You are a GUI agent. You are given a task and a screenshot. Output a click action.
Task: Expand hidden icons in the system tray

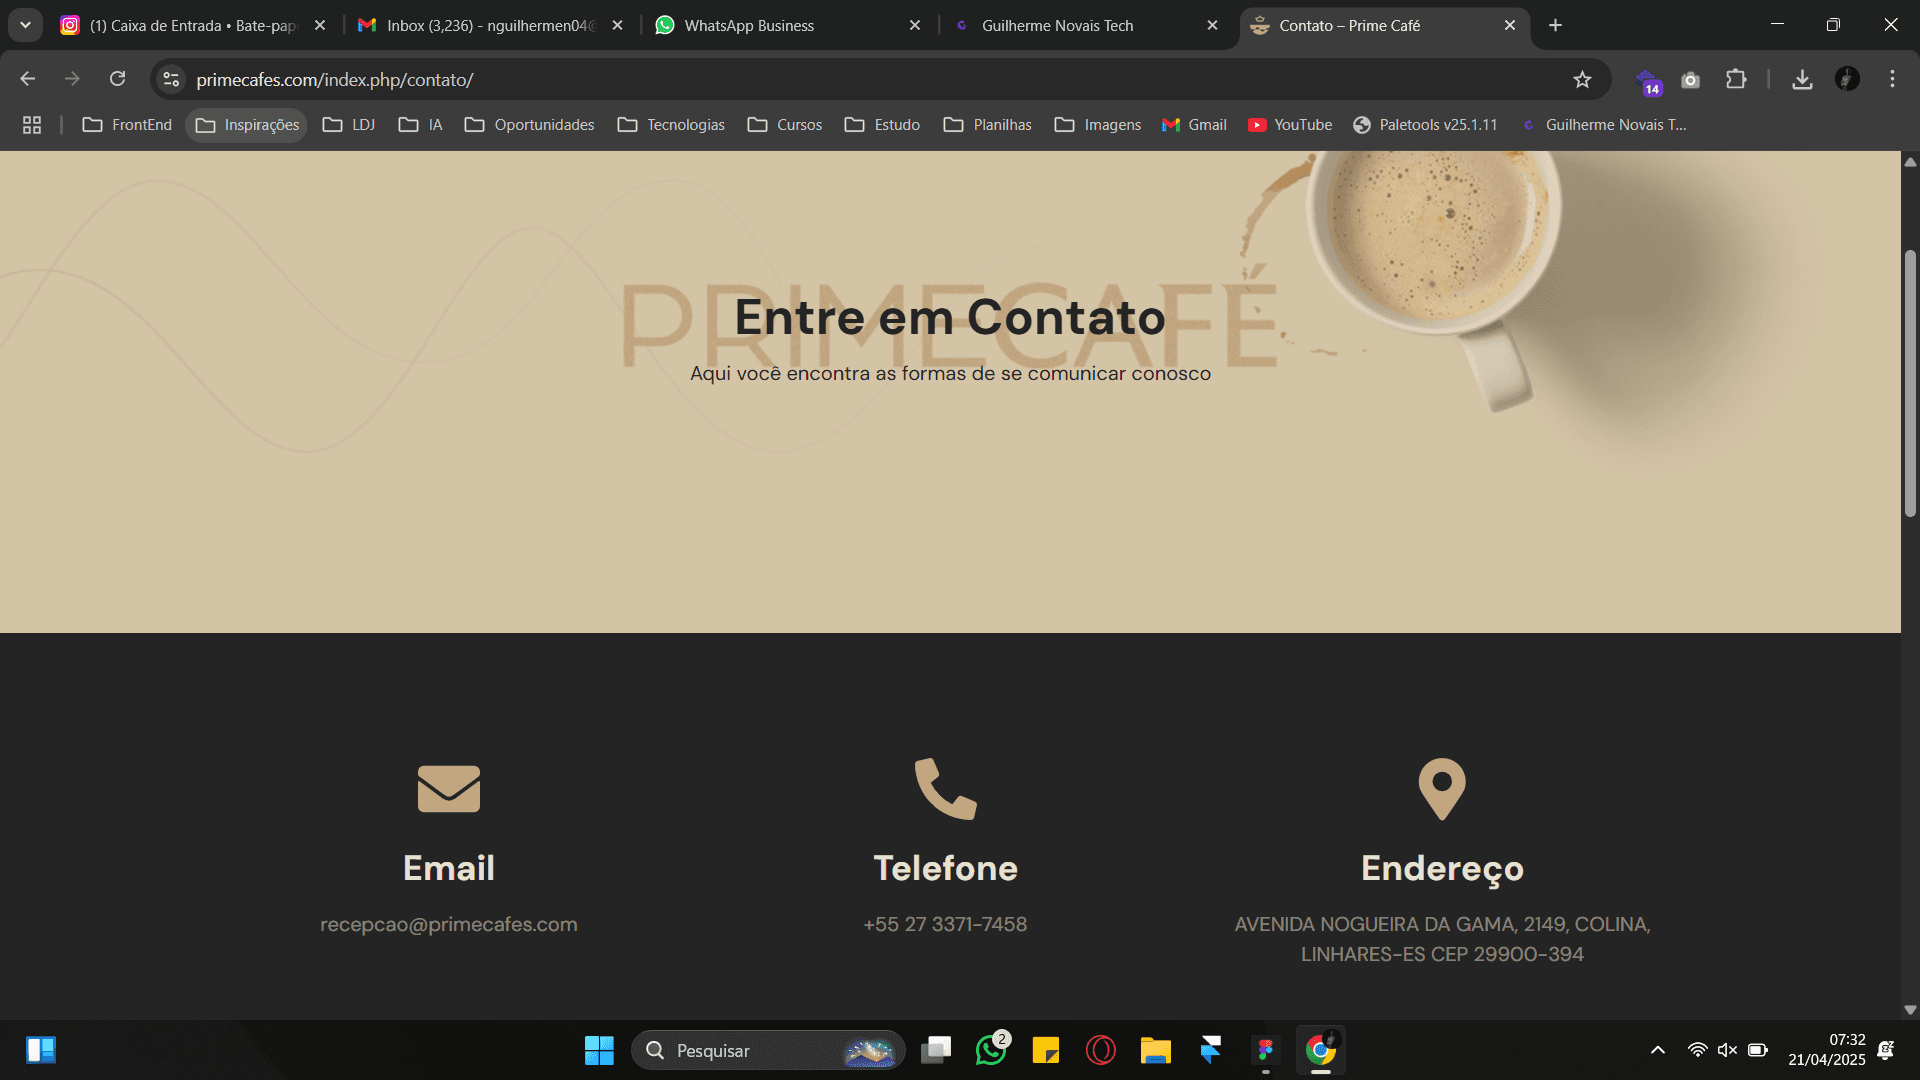tap(1657, 1050)
